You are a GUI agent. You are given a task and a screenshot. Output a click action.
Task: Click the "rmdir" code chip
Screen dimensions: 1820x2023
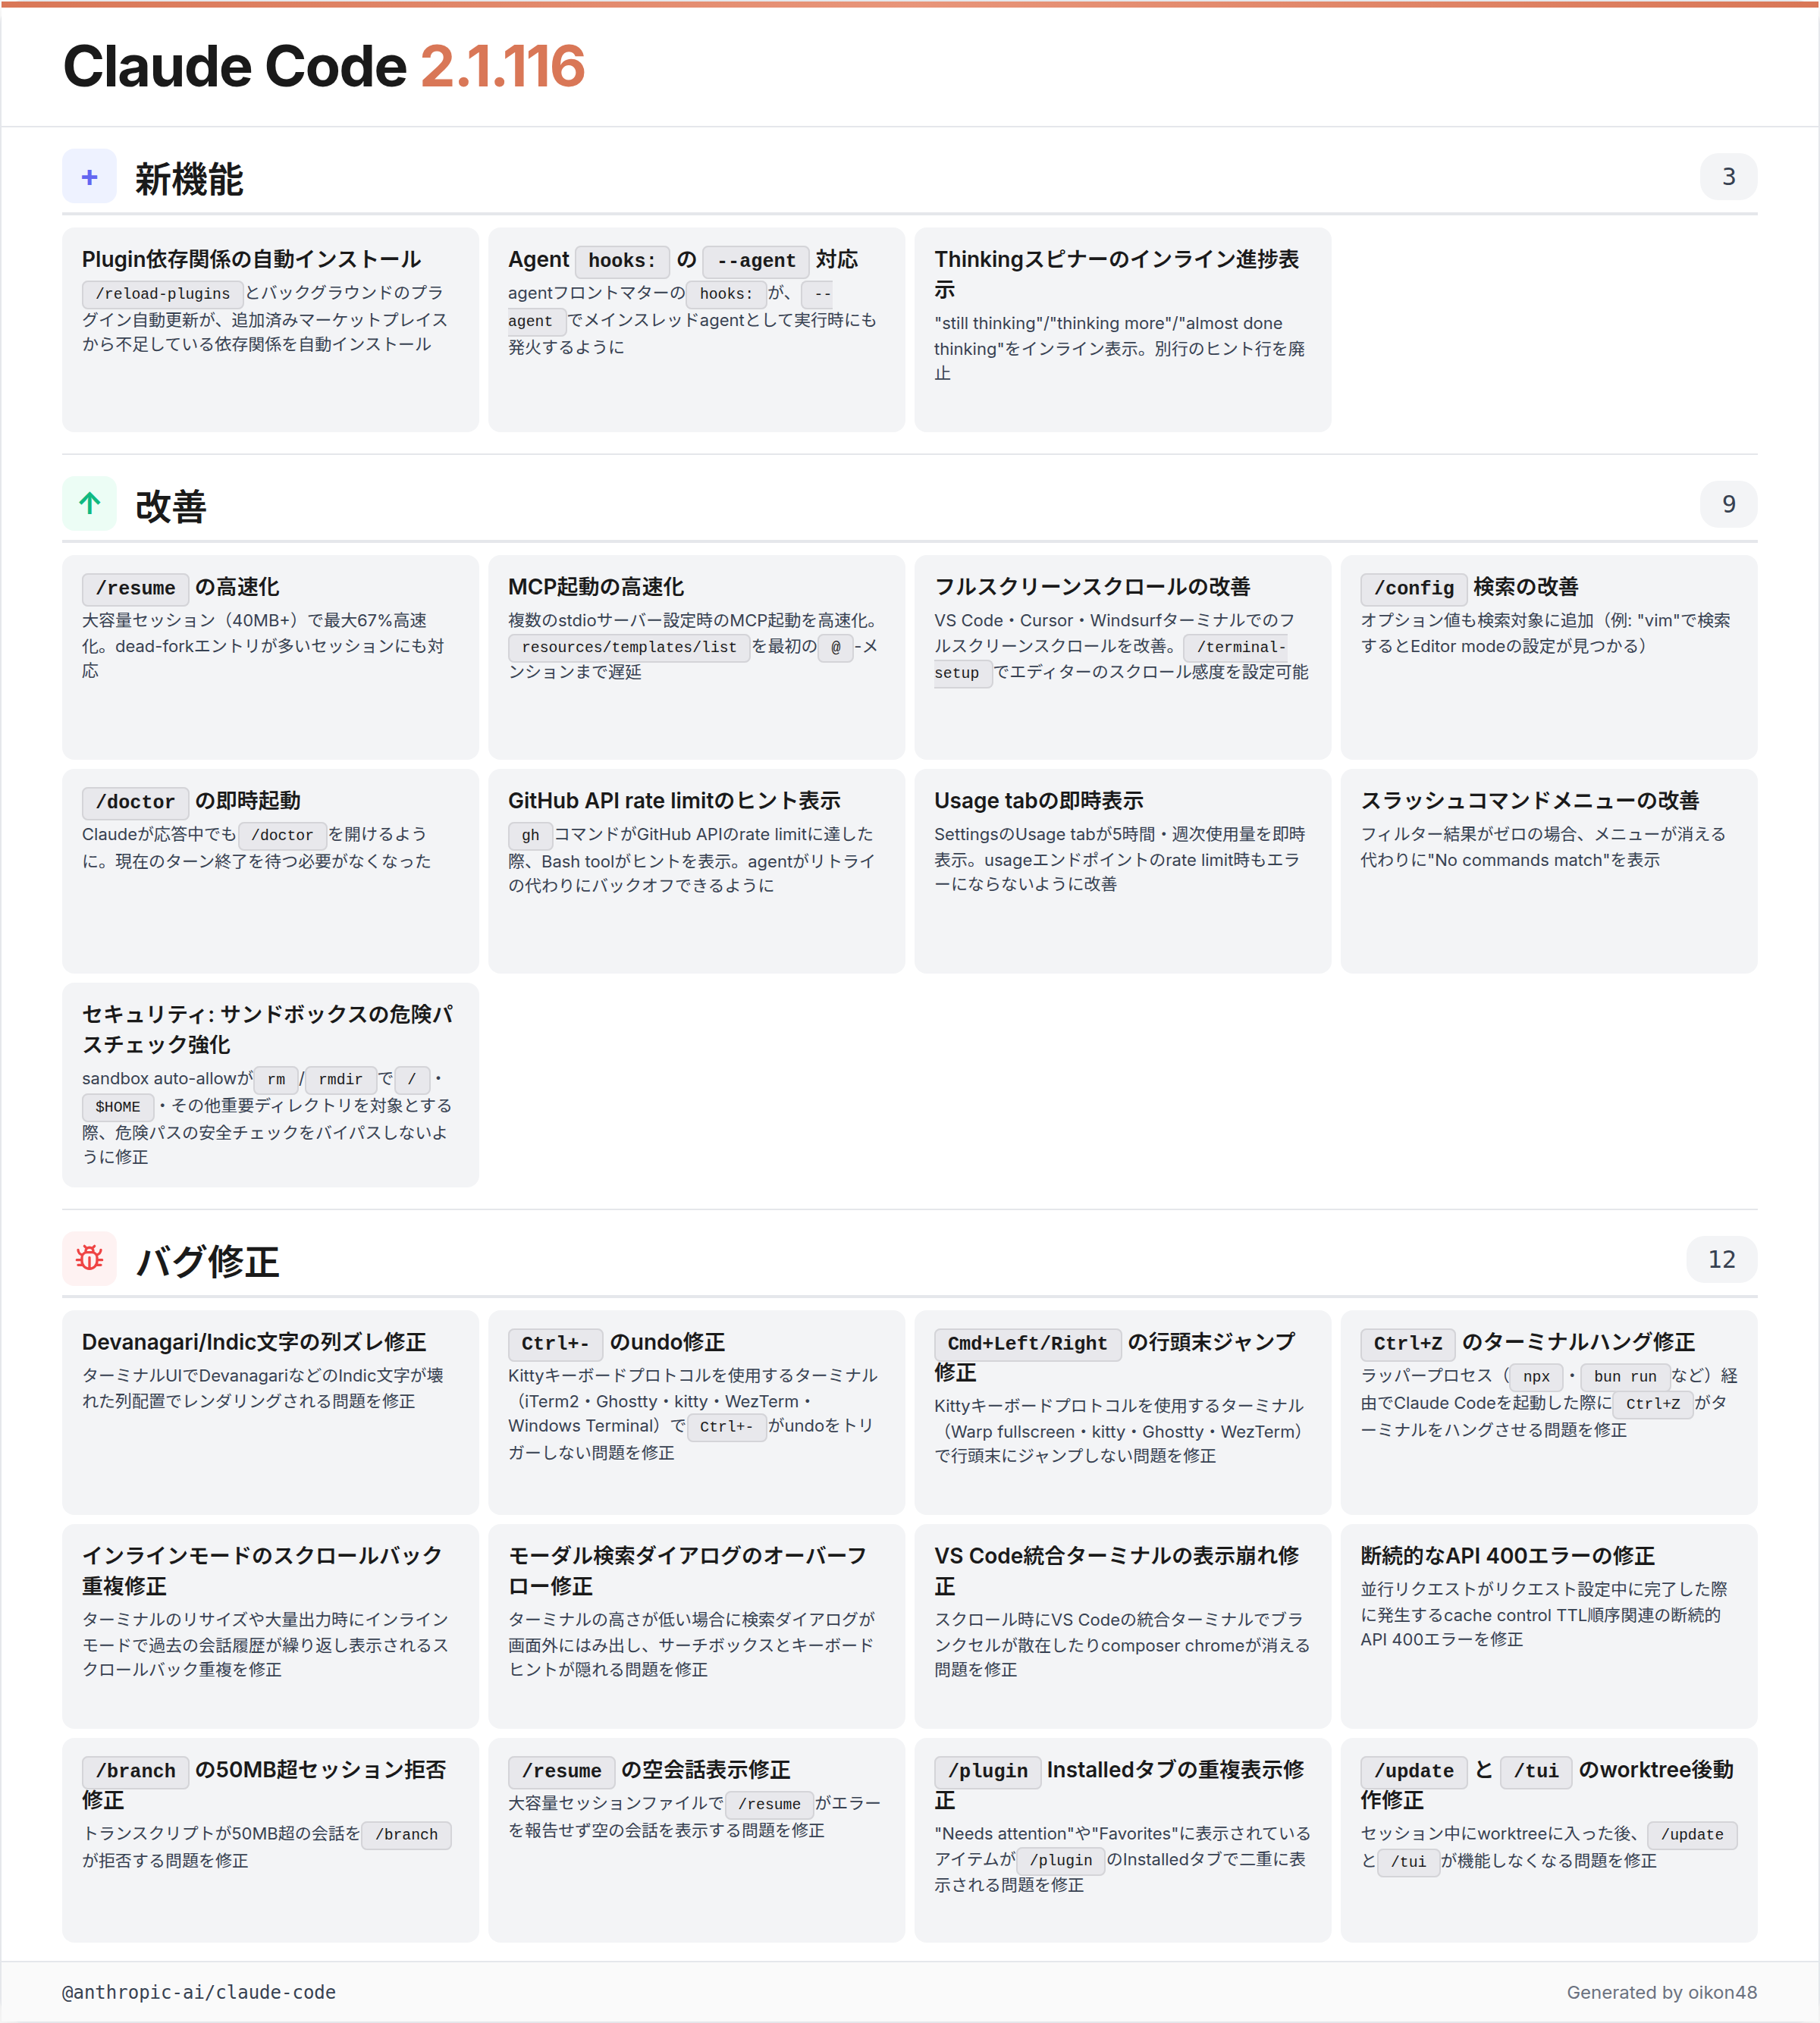pyautogui.click(x=340, y=1079)
